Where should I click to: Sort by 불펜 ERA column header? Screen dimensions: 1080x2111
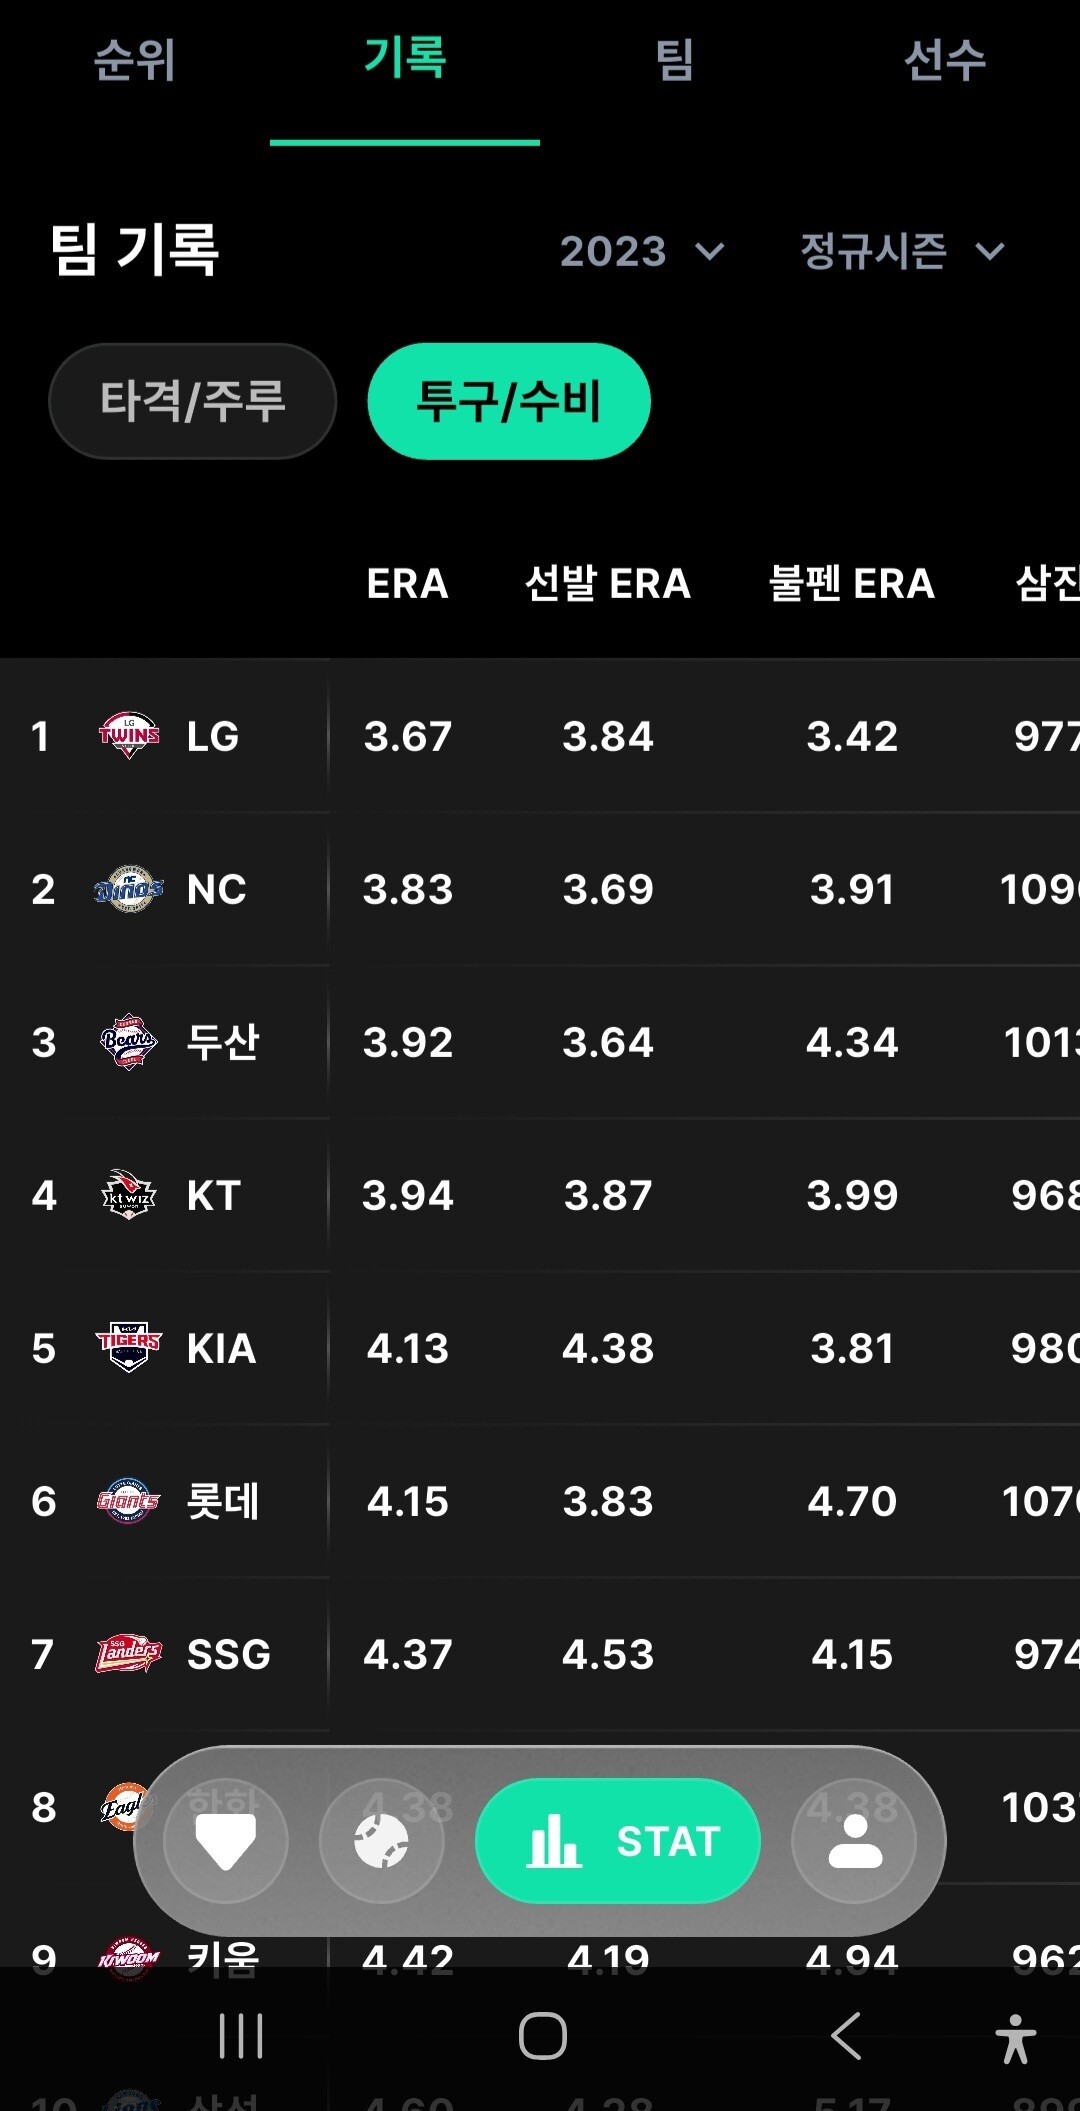click(x=852, y=583)
